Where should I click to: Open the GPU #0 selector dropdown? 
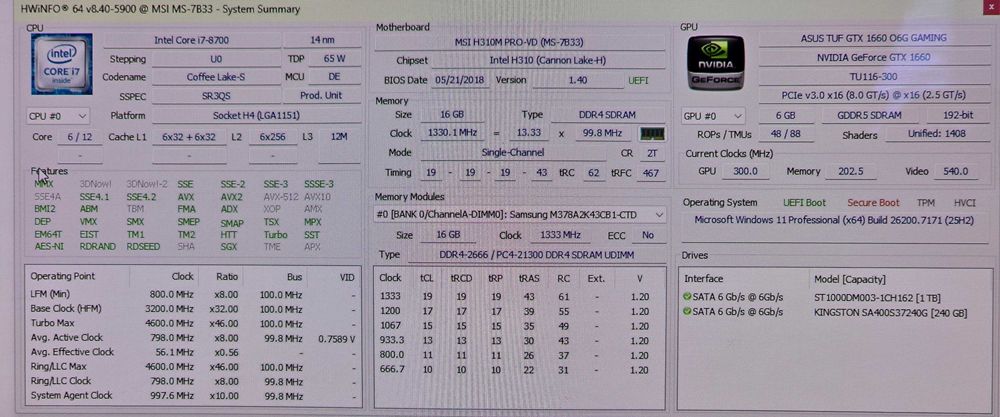[712, 116]
